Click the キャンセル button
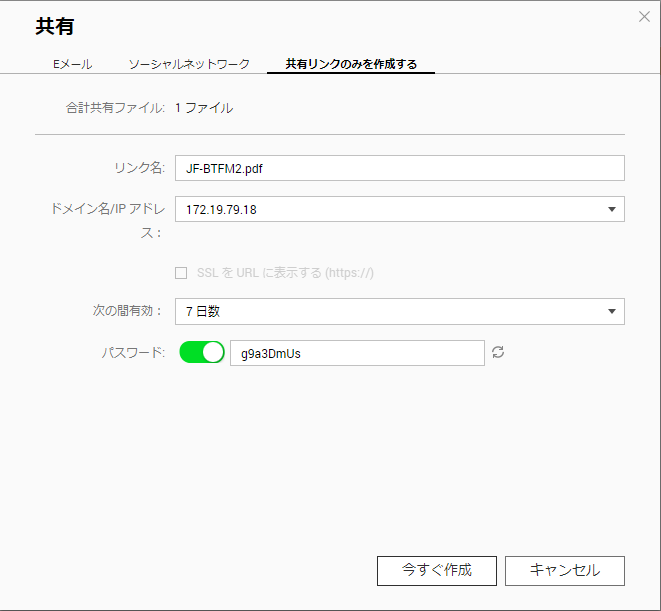661x611 pixels. [x=565, y=571]
